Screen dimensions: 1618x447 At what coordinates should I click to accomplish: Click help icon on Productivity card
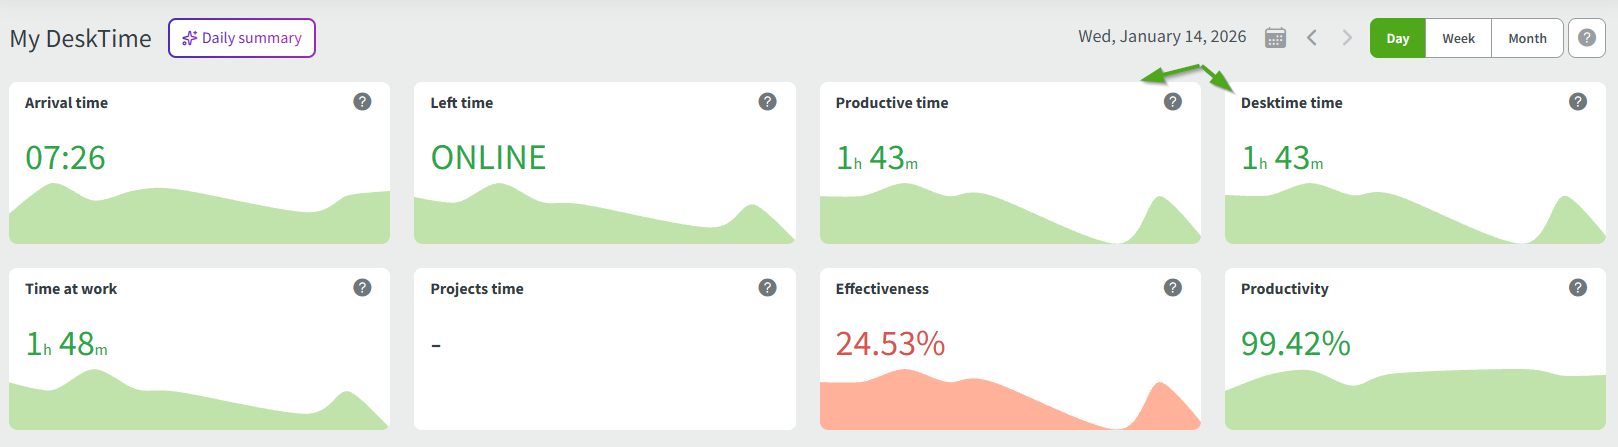pos(1578,288)
